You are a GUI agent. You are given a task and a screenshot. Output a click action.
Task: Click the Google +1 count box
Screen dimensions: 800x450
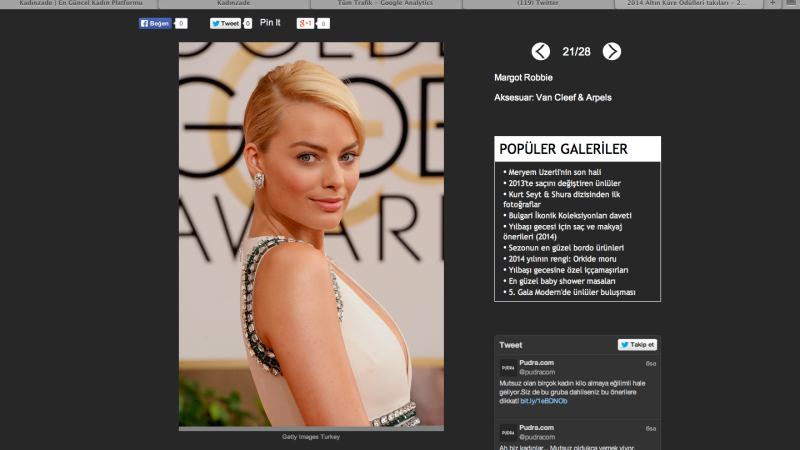pyautogui.click(x=322, y=23)
